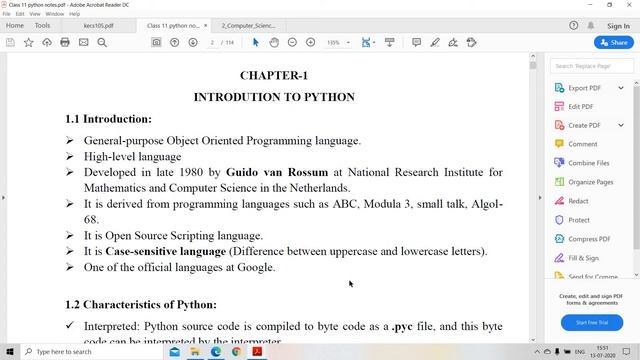Open Chrome from the taskbar
This screenshot has height=360, width=640.
236,351
